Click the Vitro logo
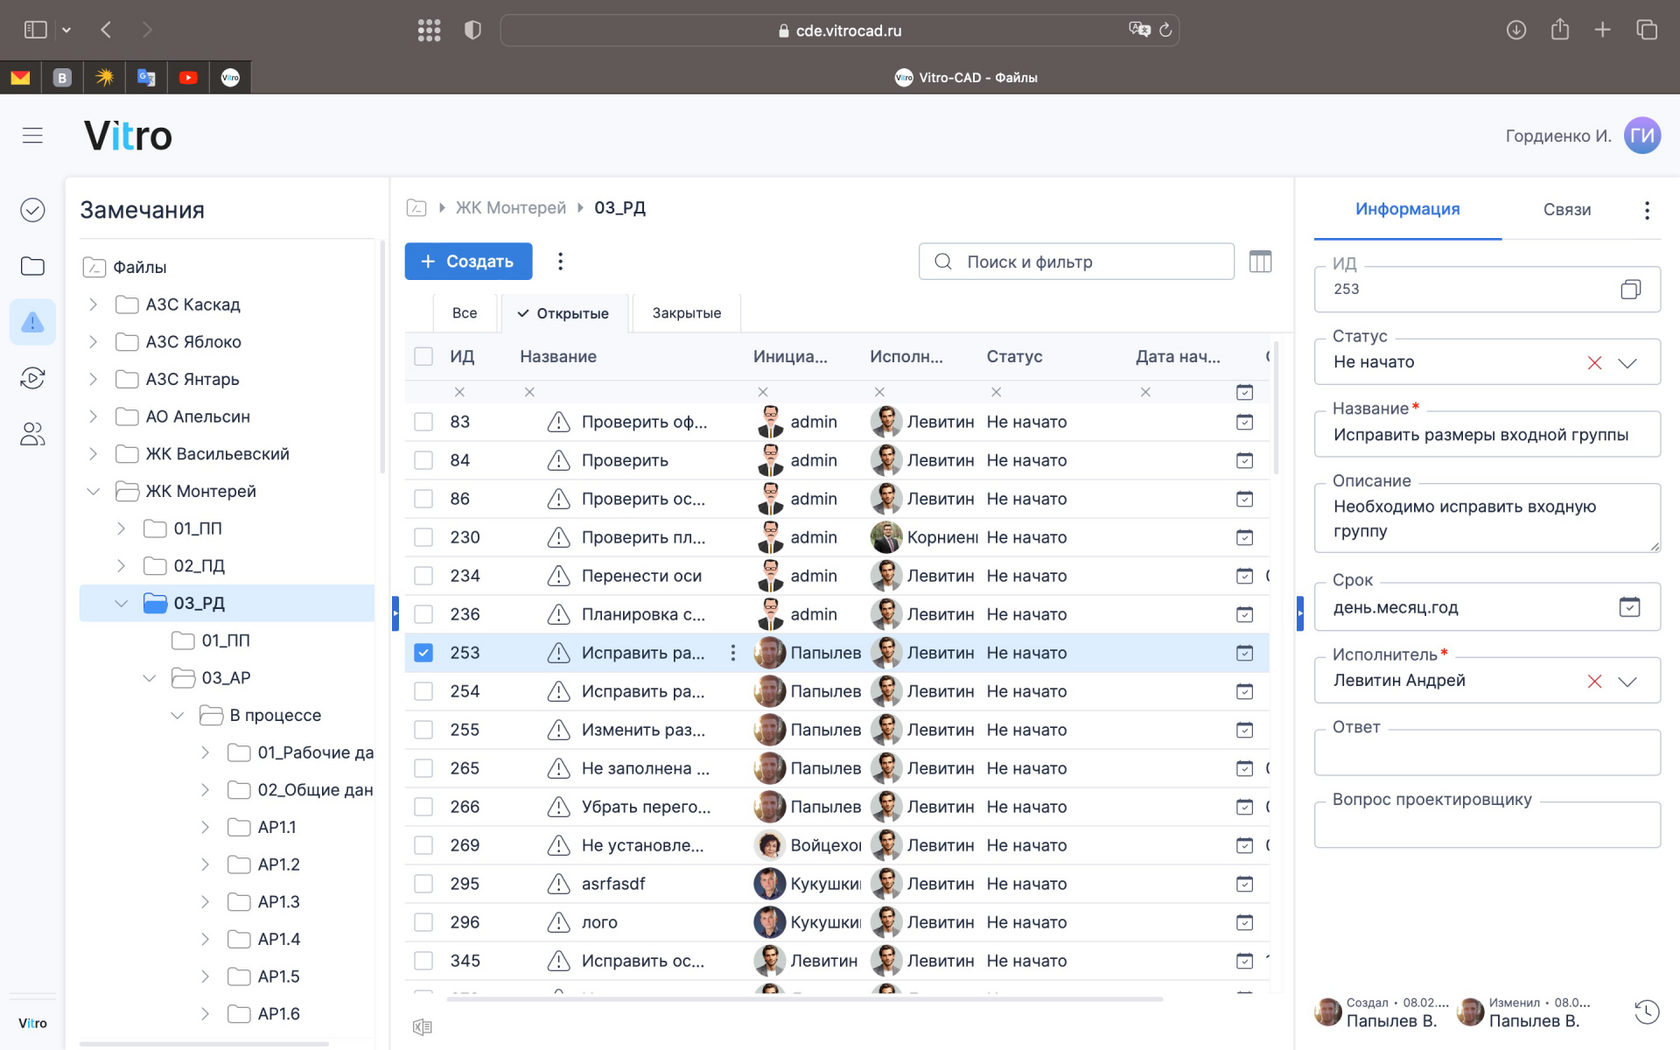 (128, 135)
